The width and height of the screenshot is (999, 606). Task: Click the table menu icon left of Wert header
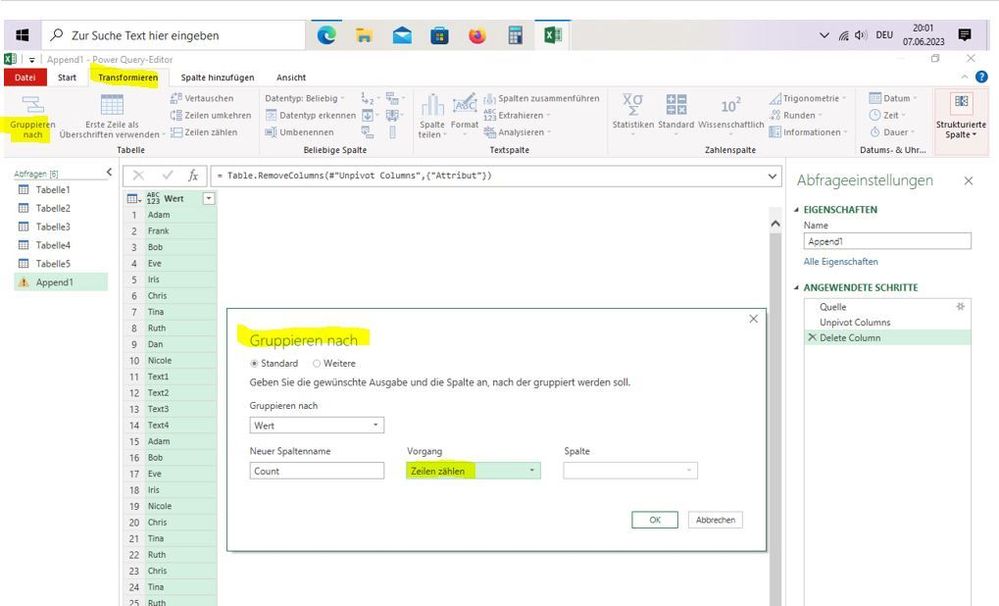(x=134, y=199)
